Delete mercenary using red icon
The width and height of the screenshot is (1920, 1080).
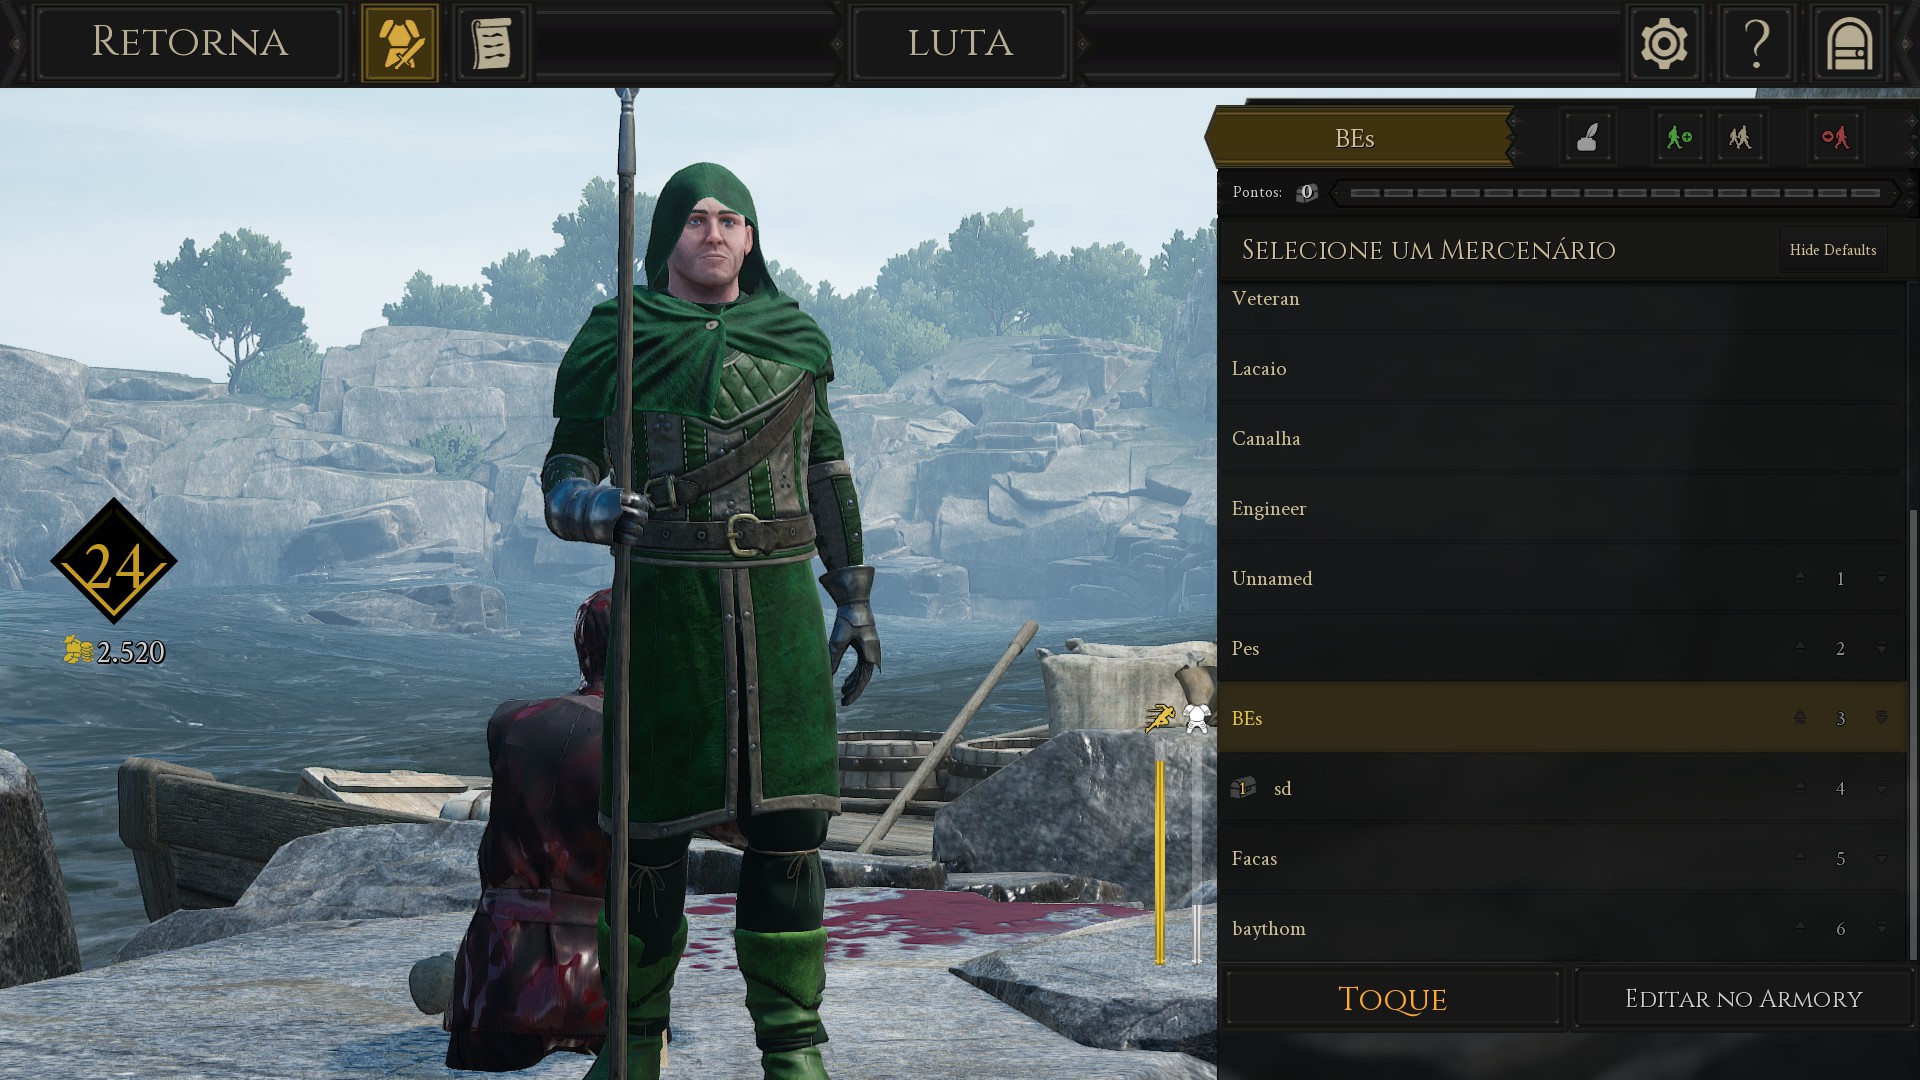coord(1836,137)
